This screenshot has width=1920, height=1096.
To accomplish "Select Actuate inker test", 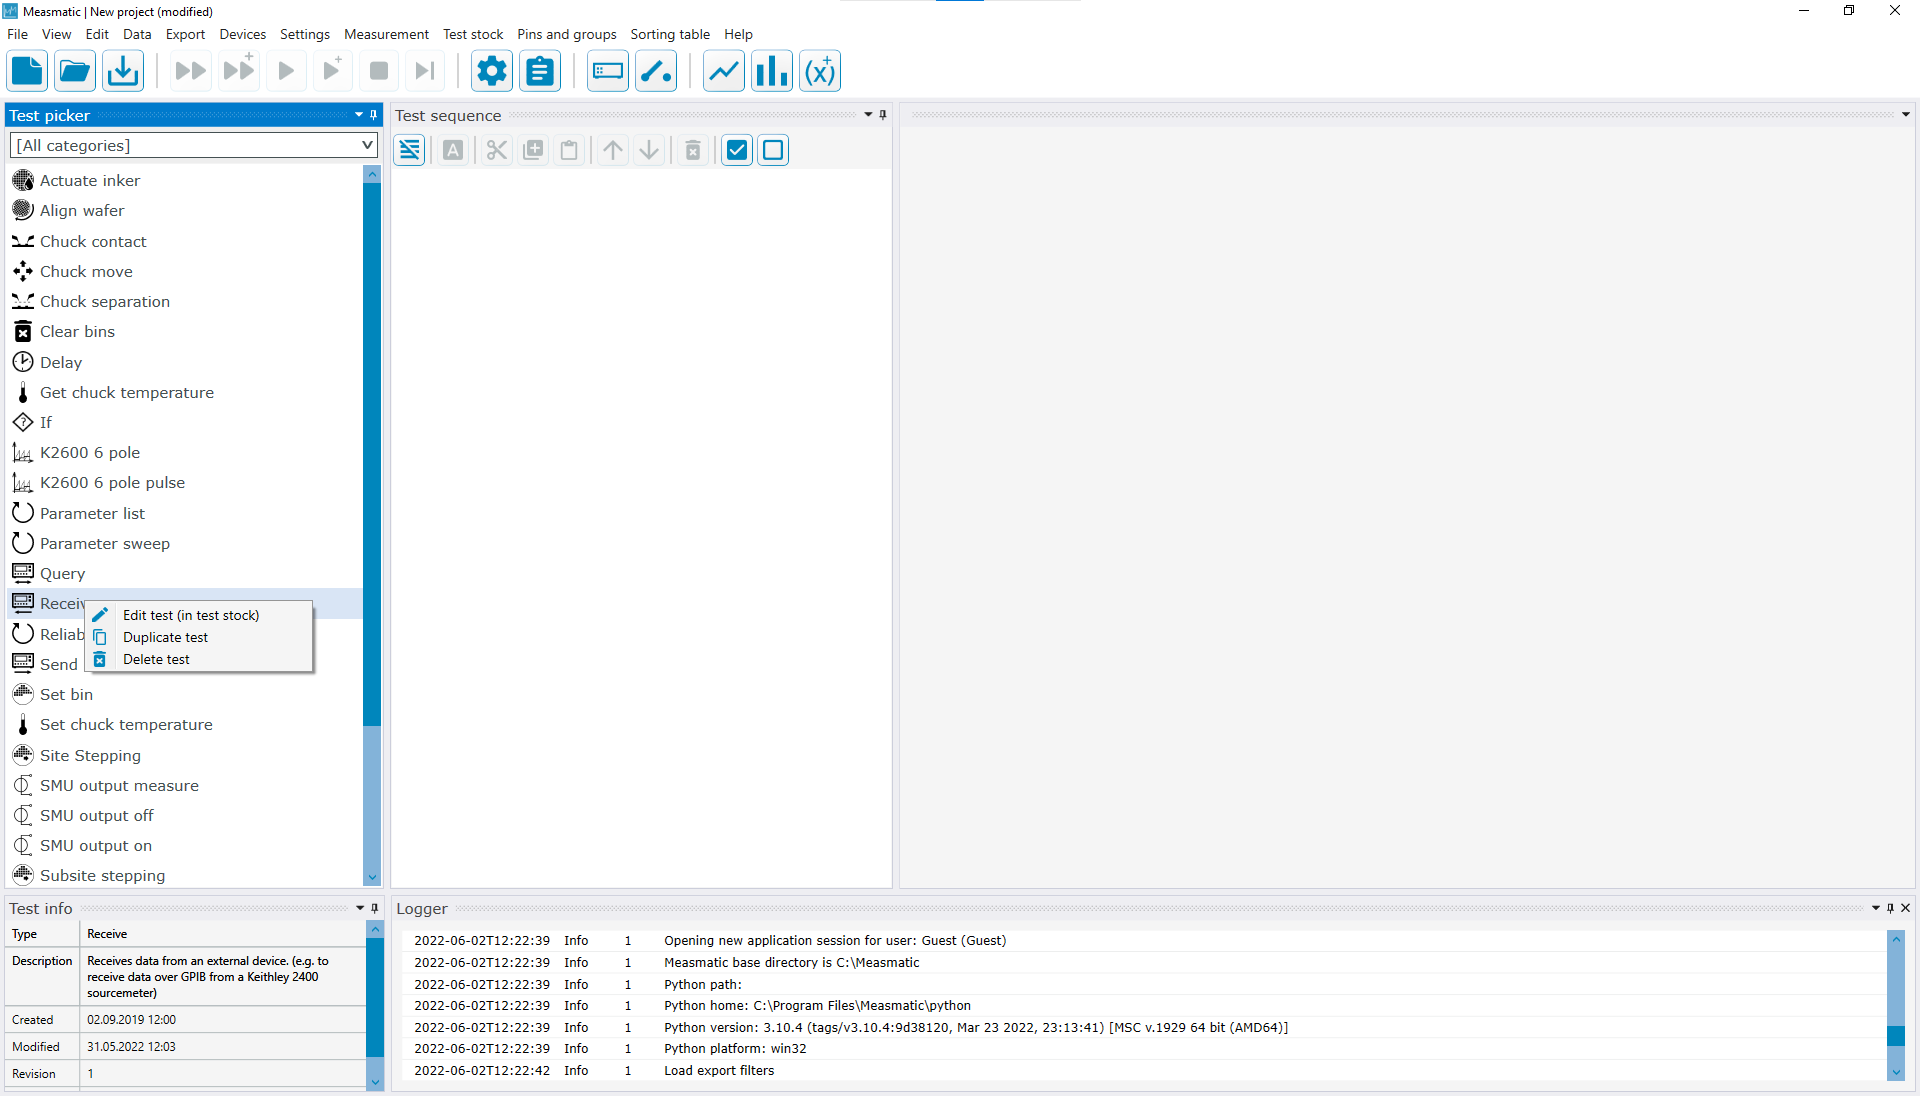I will click(x=185, y=180).
